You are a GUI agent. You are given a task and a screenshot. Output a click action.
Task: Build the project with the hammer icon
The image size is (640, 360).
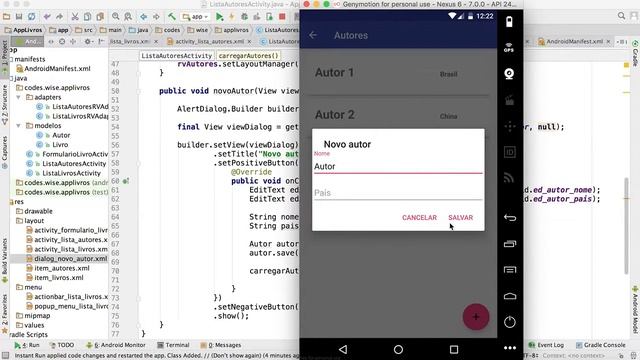(x=172, y=17)
